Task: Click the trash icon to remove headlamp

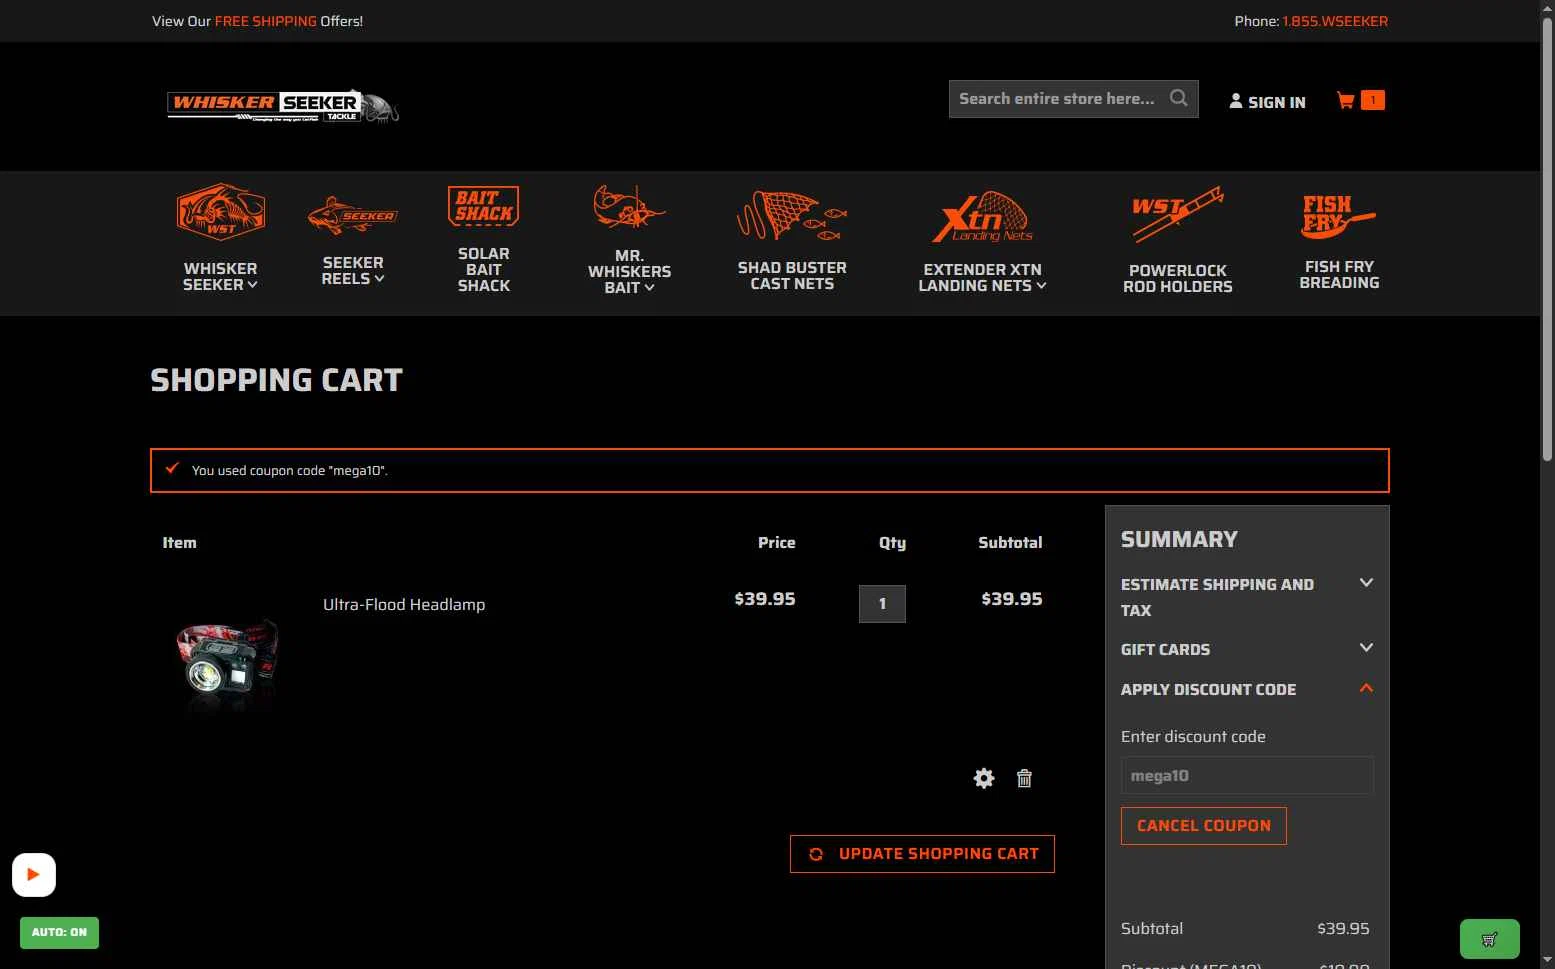Action: [1024, 778]
